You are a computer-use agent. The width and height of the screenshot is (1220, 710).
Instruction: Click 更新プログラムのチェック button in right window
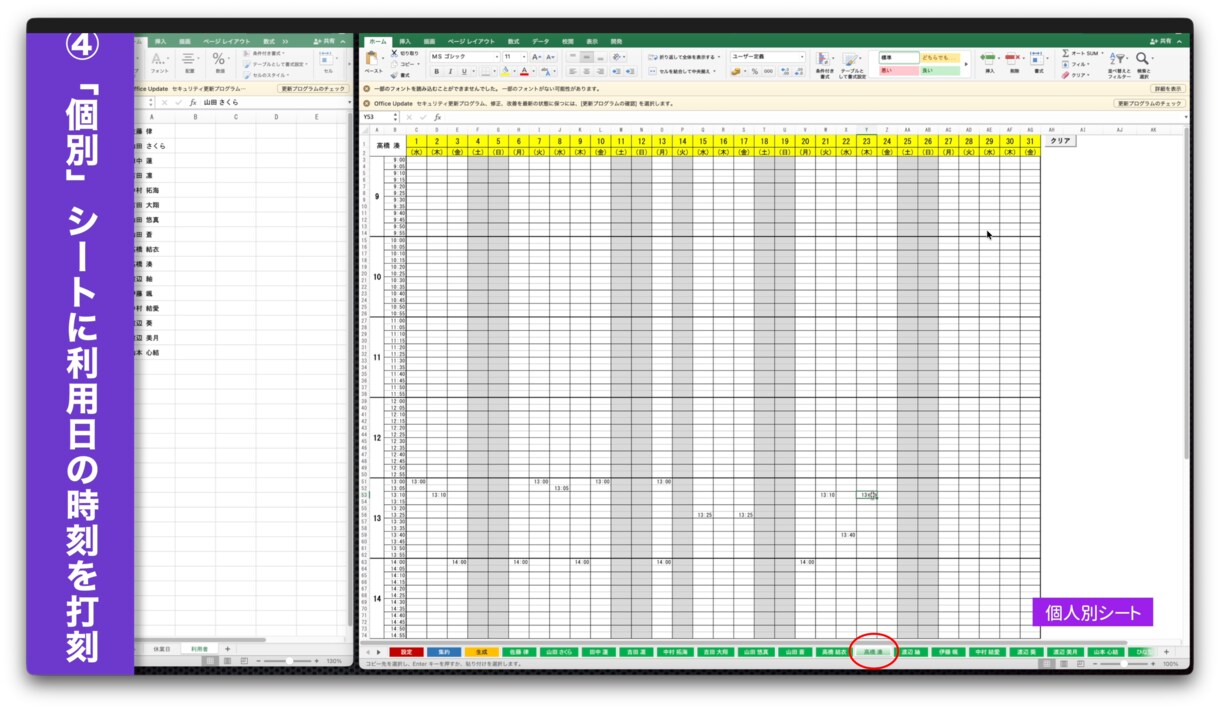point(1149,103)
